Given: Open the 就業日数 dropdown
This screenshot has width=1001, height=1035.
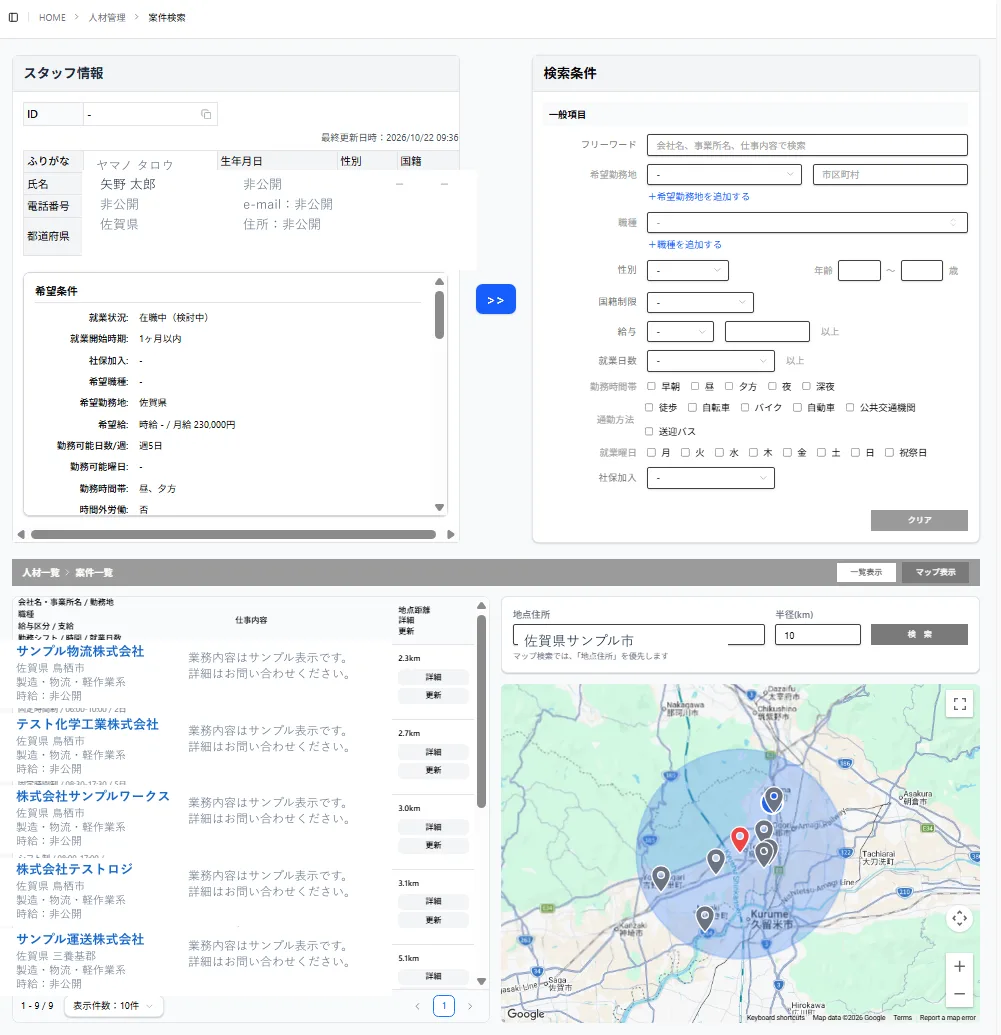Looking at the screenshot, I should [710, 360].
